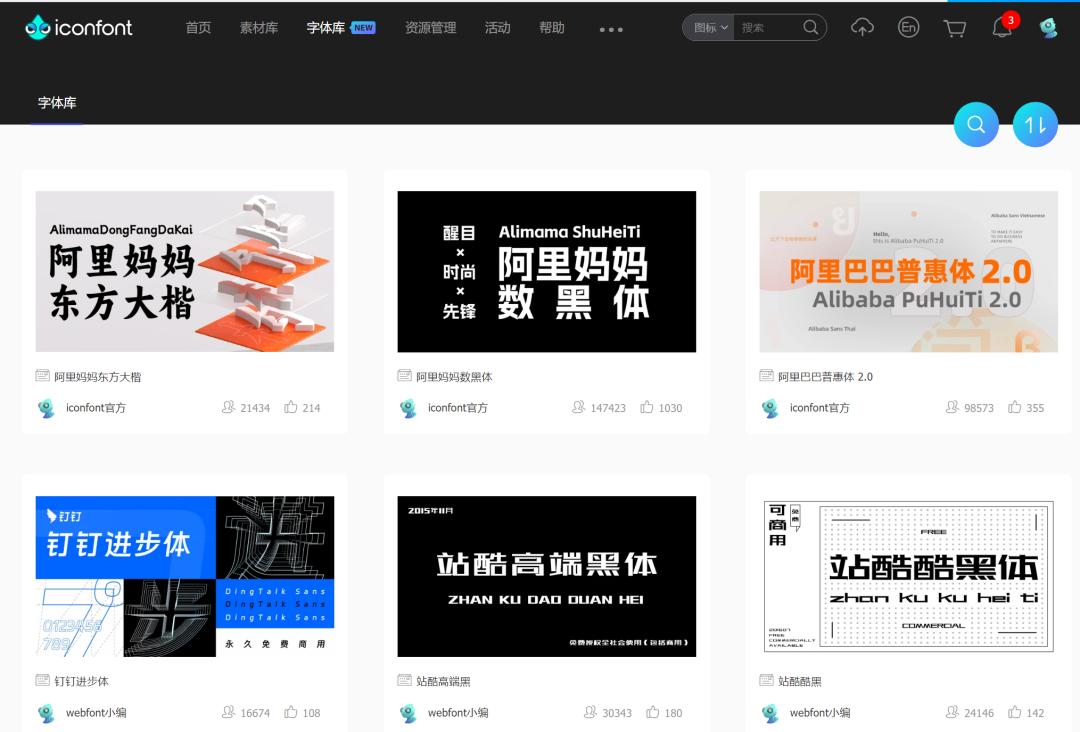Click the floating blue sort icon
Image resolution: width=1080 pixels, height=732 pixels.
pyautogui.click(x=1035, y=124)
